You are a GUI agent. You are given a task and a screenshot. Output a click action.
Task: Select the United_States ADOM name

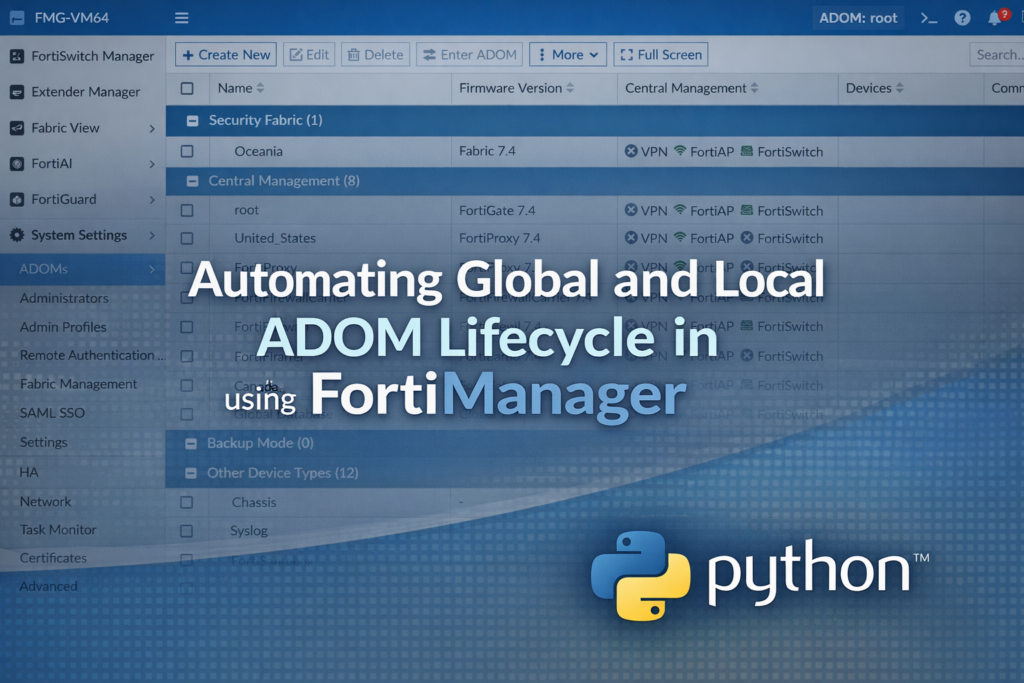click(x=275, y=238)
